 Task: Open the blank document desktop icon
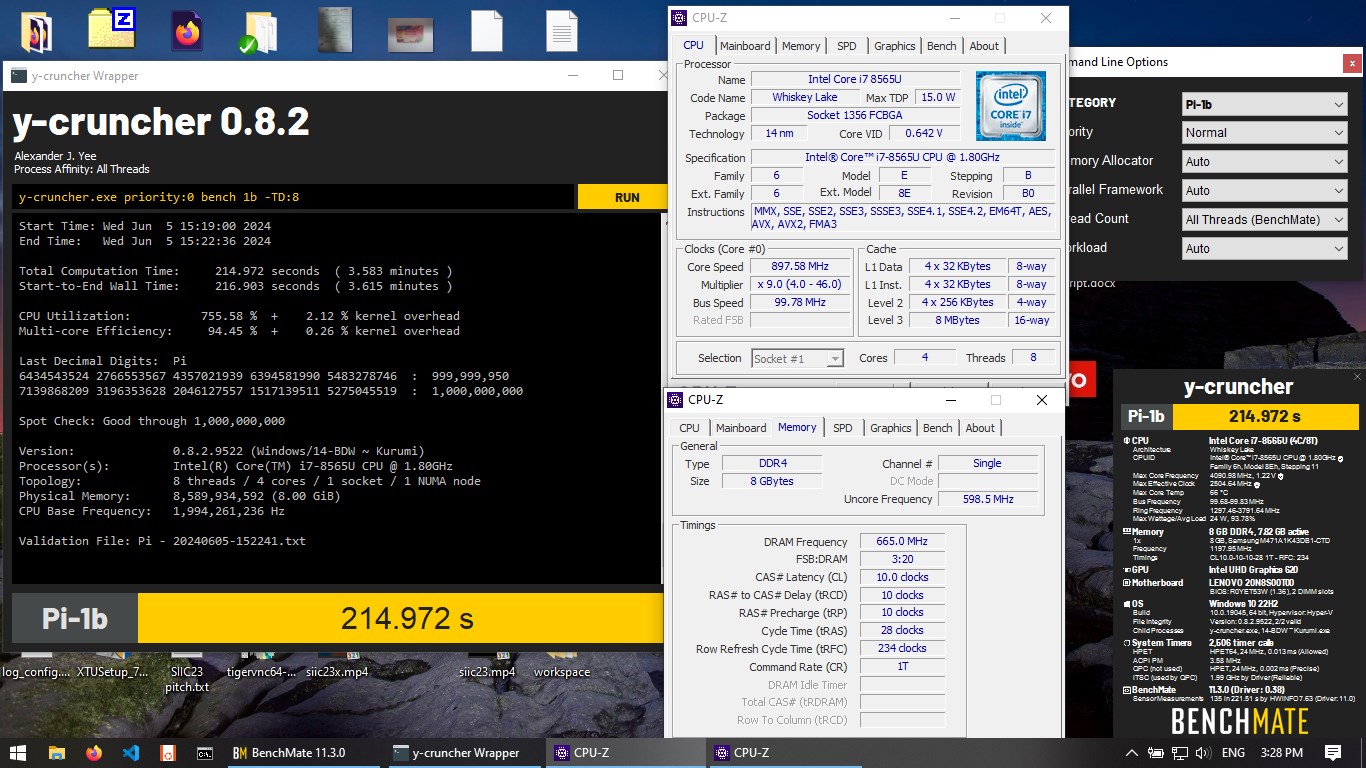pos(487,31)
